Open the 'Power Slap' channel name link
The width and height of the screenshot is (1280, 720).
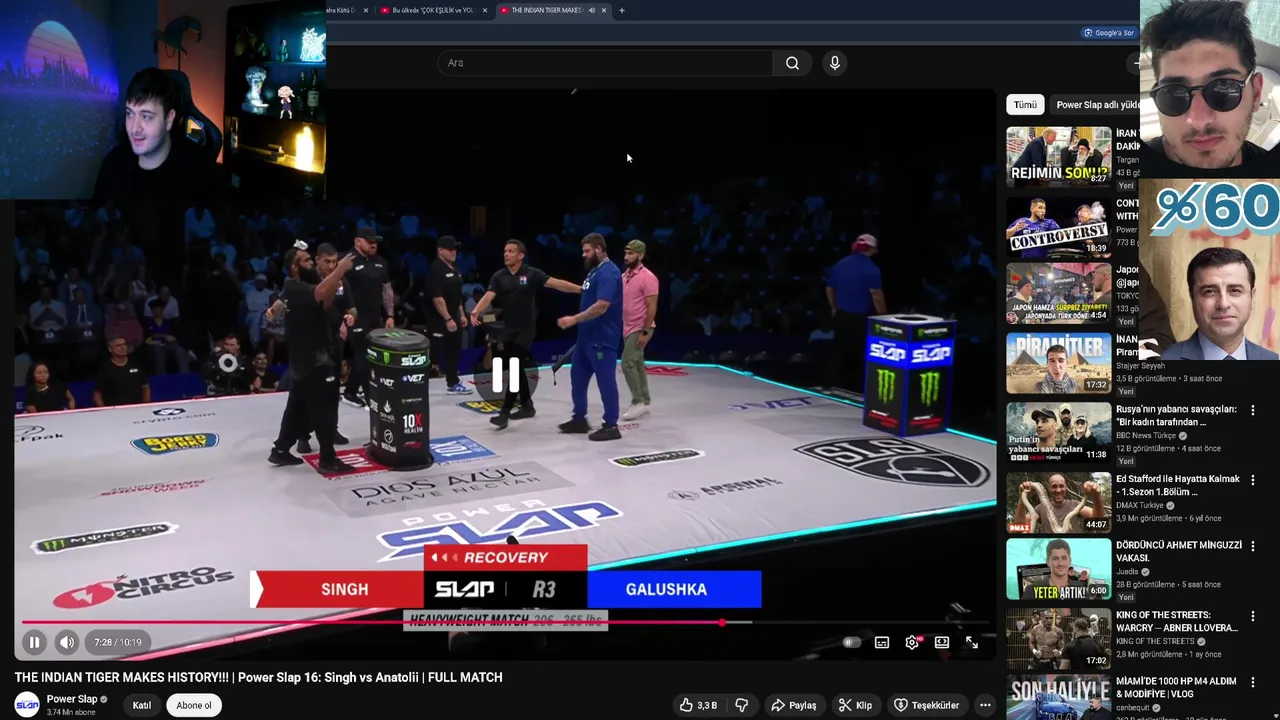click(x=72, y=699)
